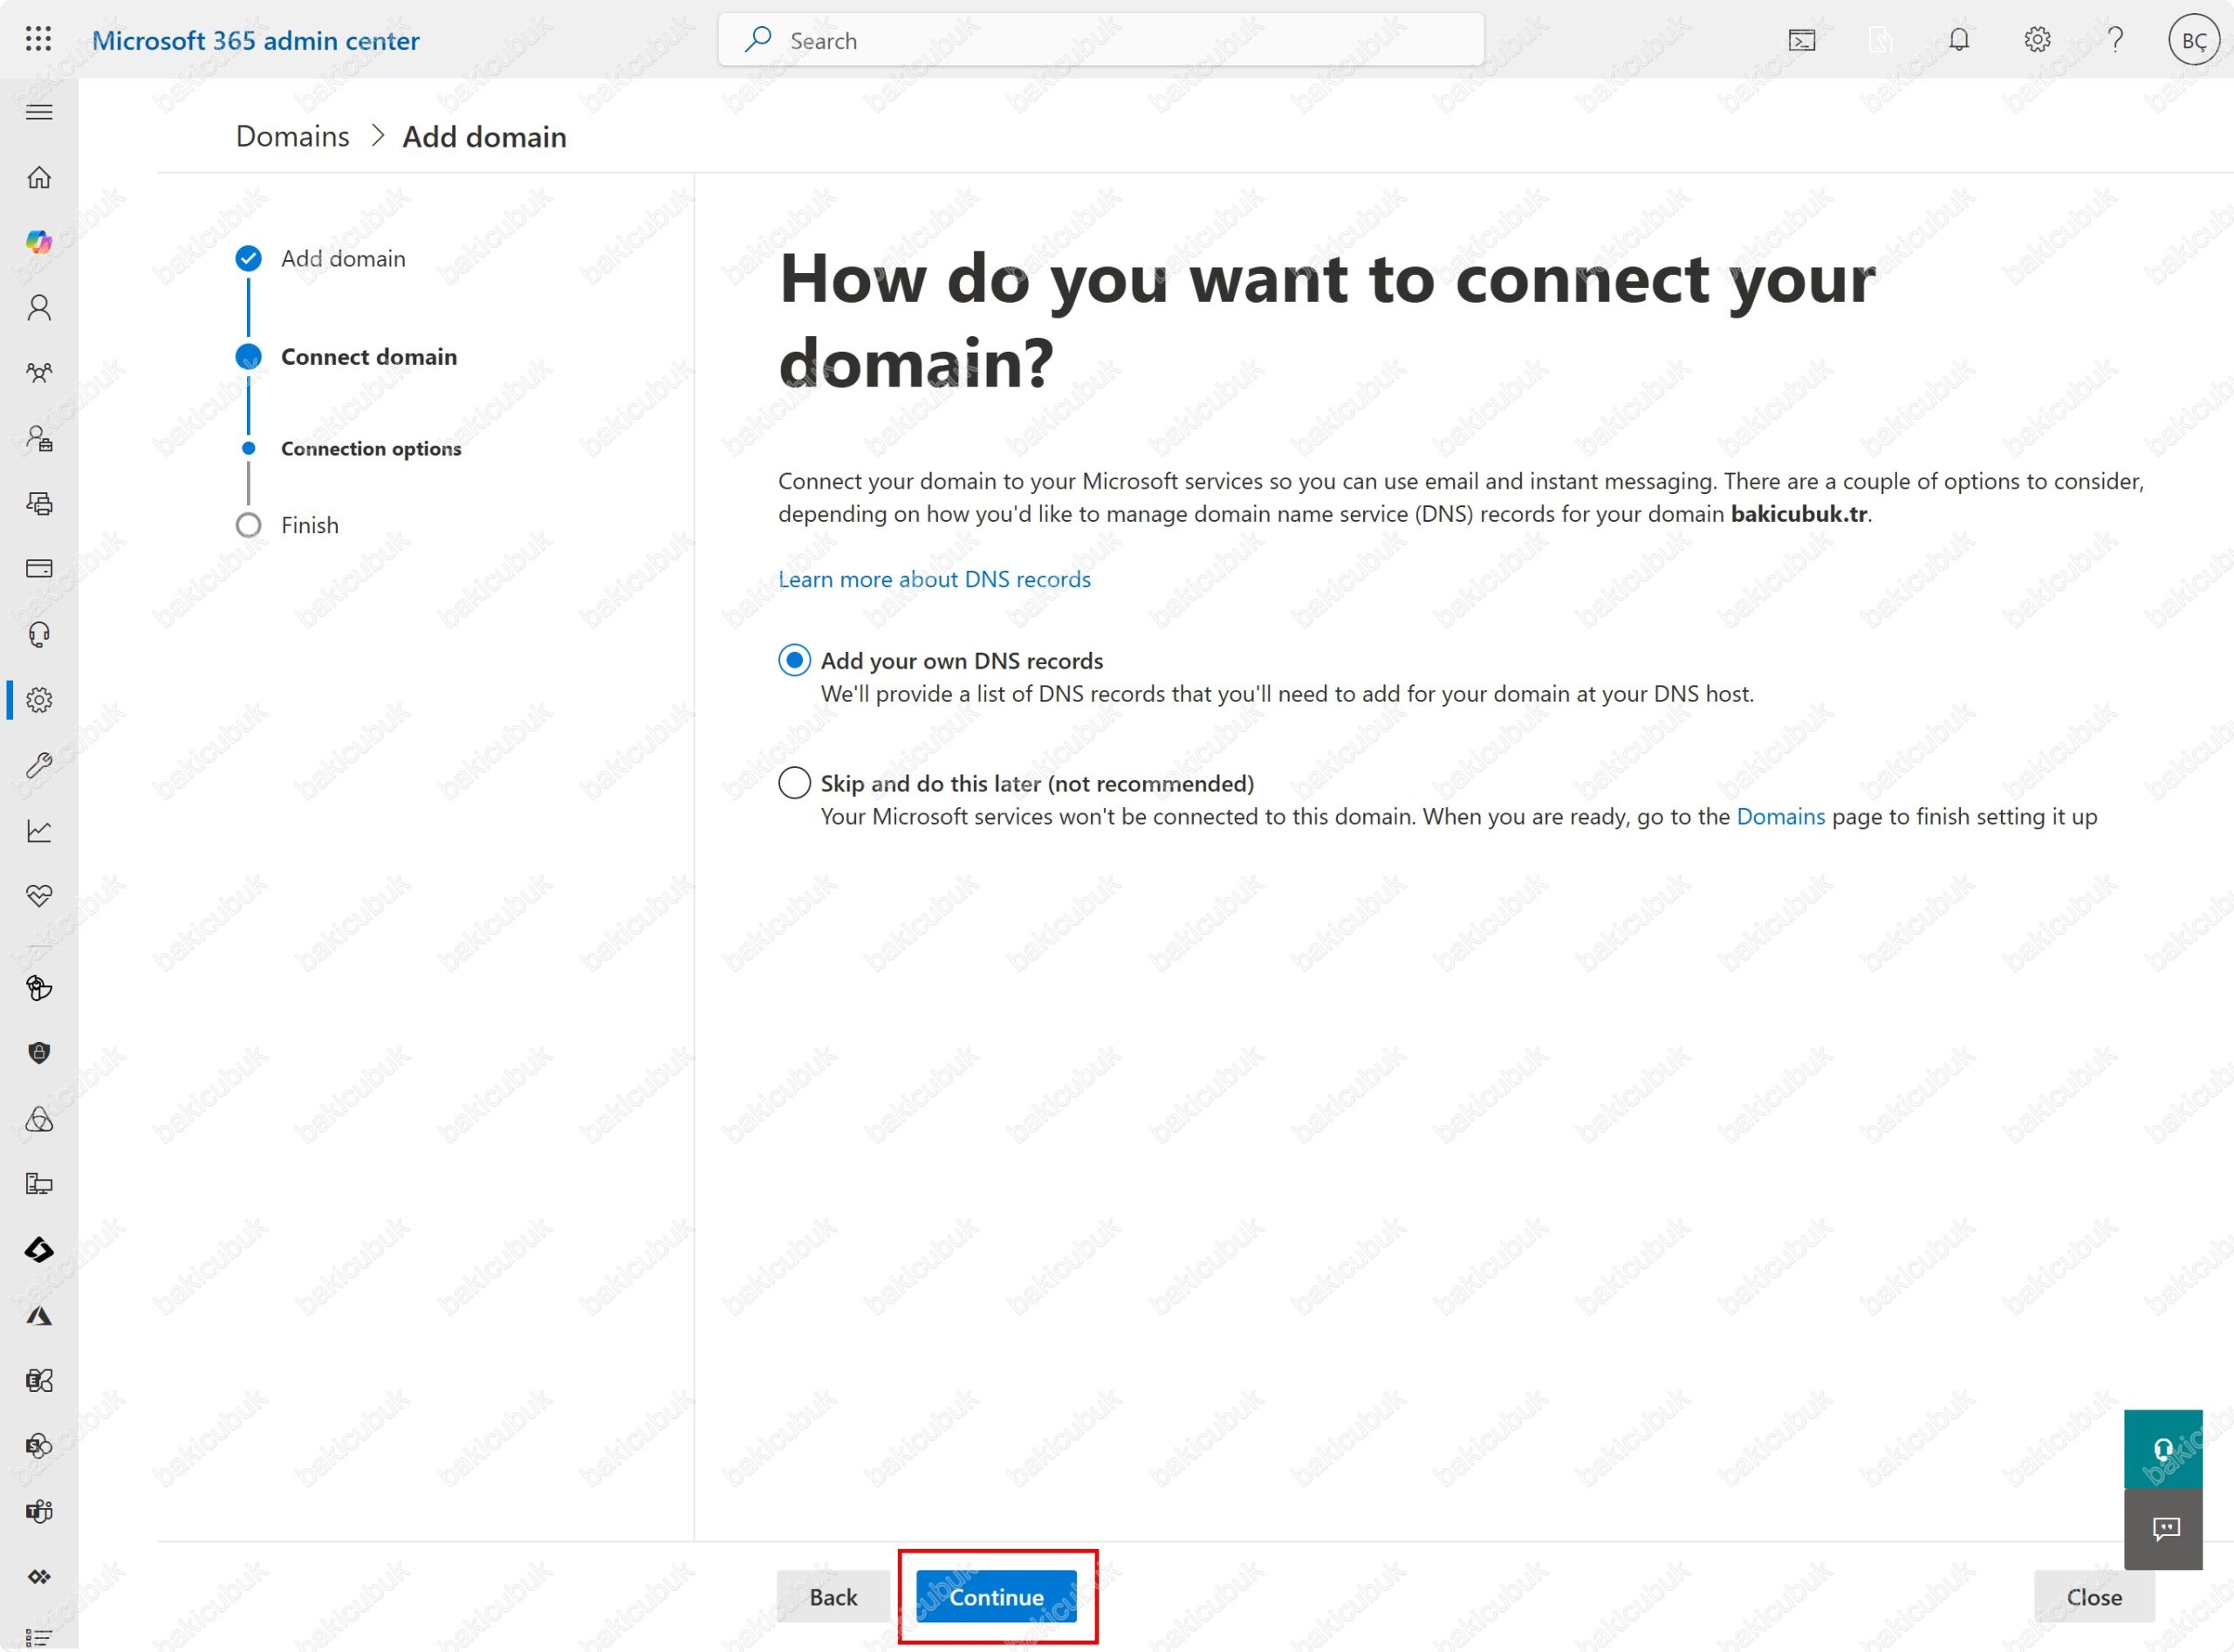The height and width of the screenshot is (1652, 2234).
Task: Click the Search input field
Action: click(x=1100, y=40)
